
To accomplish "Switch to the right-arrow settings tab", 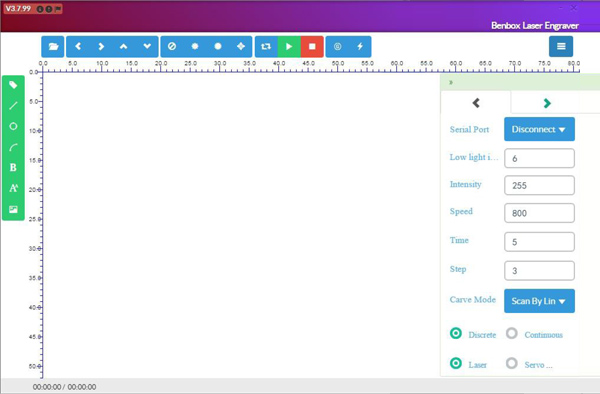I will (x=547, y=103).
